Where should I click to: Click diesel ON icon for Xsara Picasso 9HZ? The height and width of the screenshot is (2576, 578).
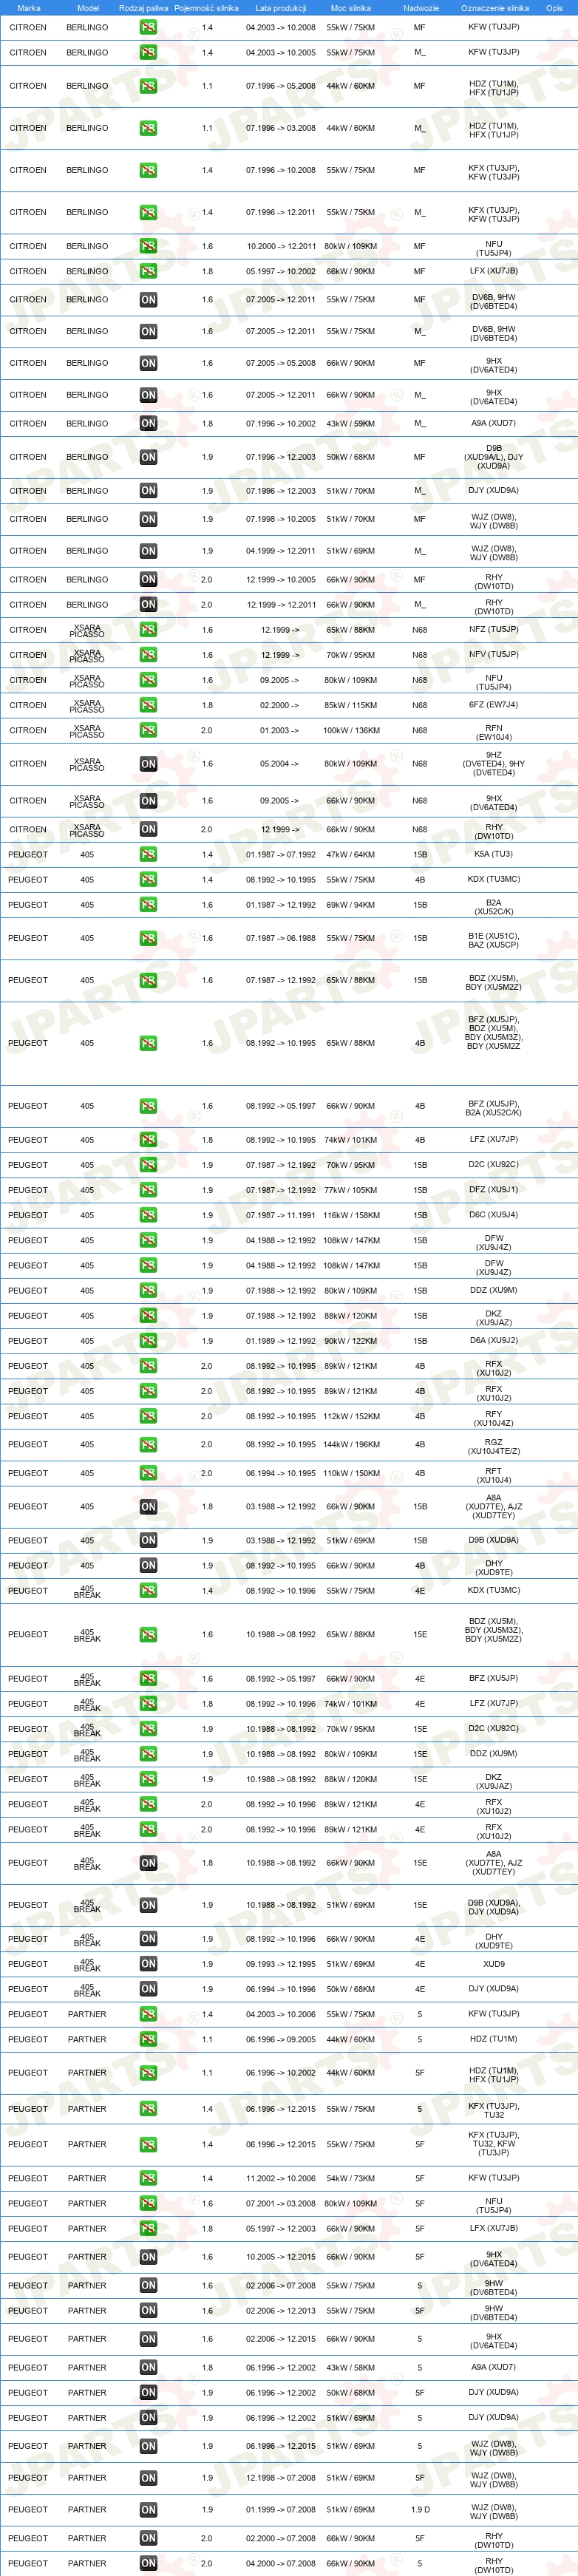(x=148, y=764)
